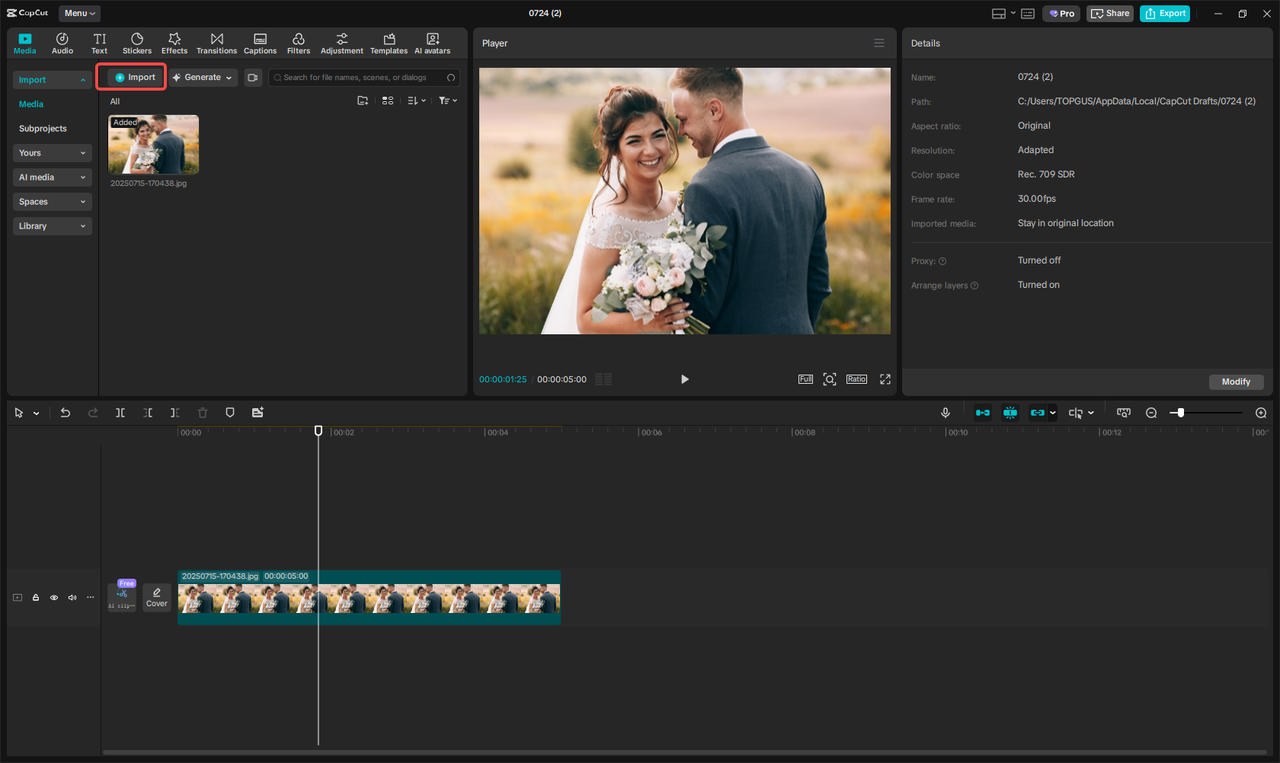Viewport: 1280px width, 763px height.
Task: Open the Menu at the top left
Action: pos(79,13)
